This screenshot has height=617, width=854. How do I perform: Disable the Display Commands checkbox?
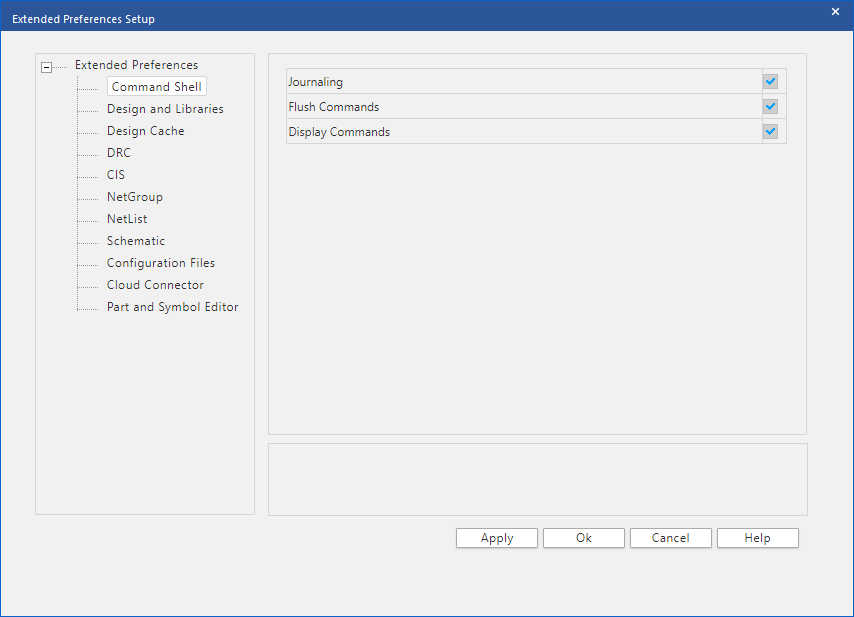click(770, 132)
